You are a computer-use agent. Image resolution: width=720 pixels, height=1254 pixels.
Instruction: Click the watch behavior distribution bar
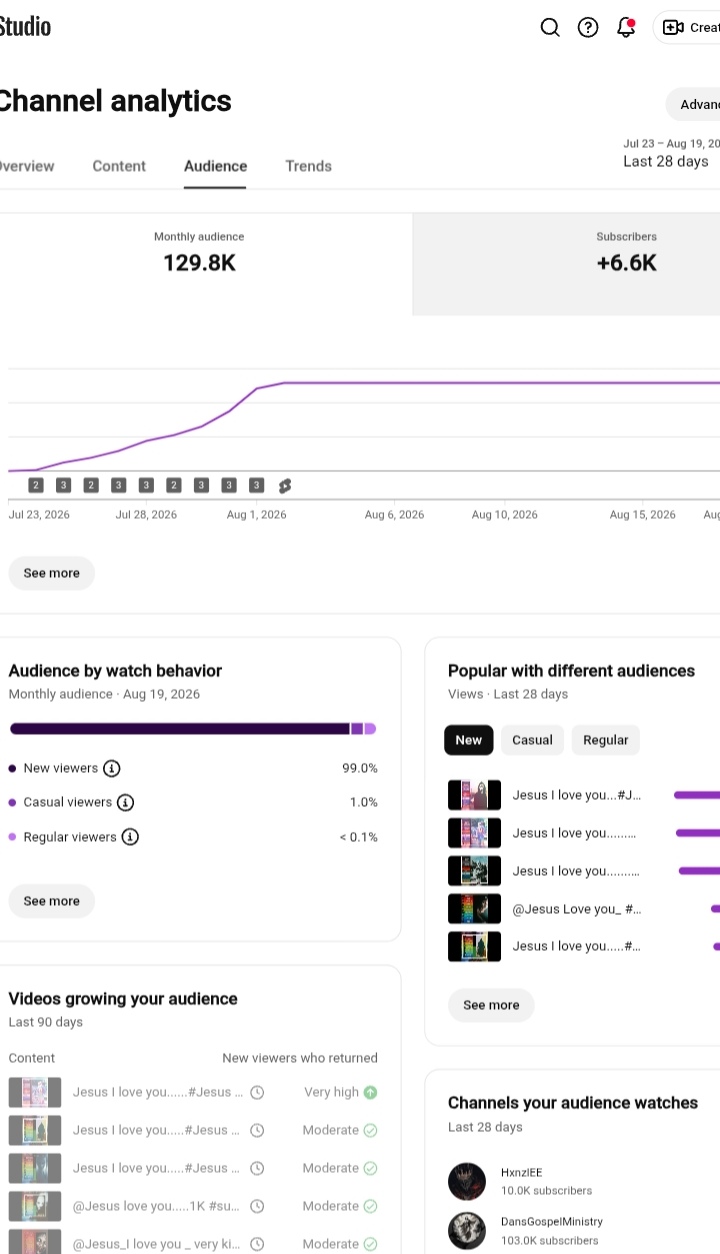click(193, 729)
